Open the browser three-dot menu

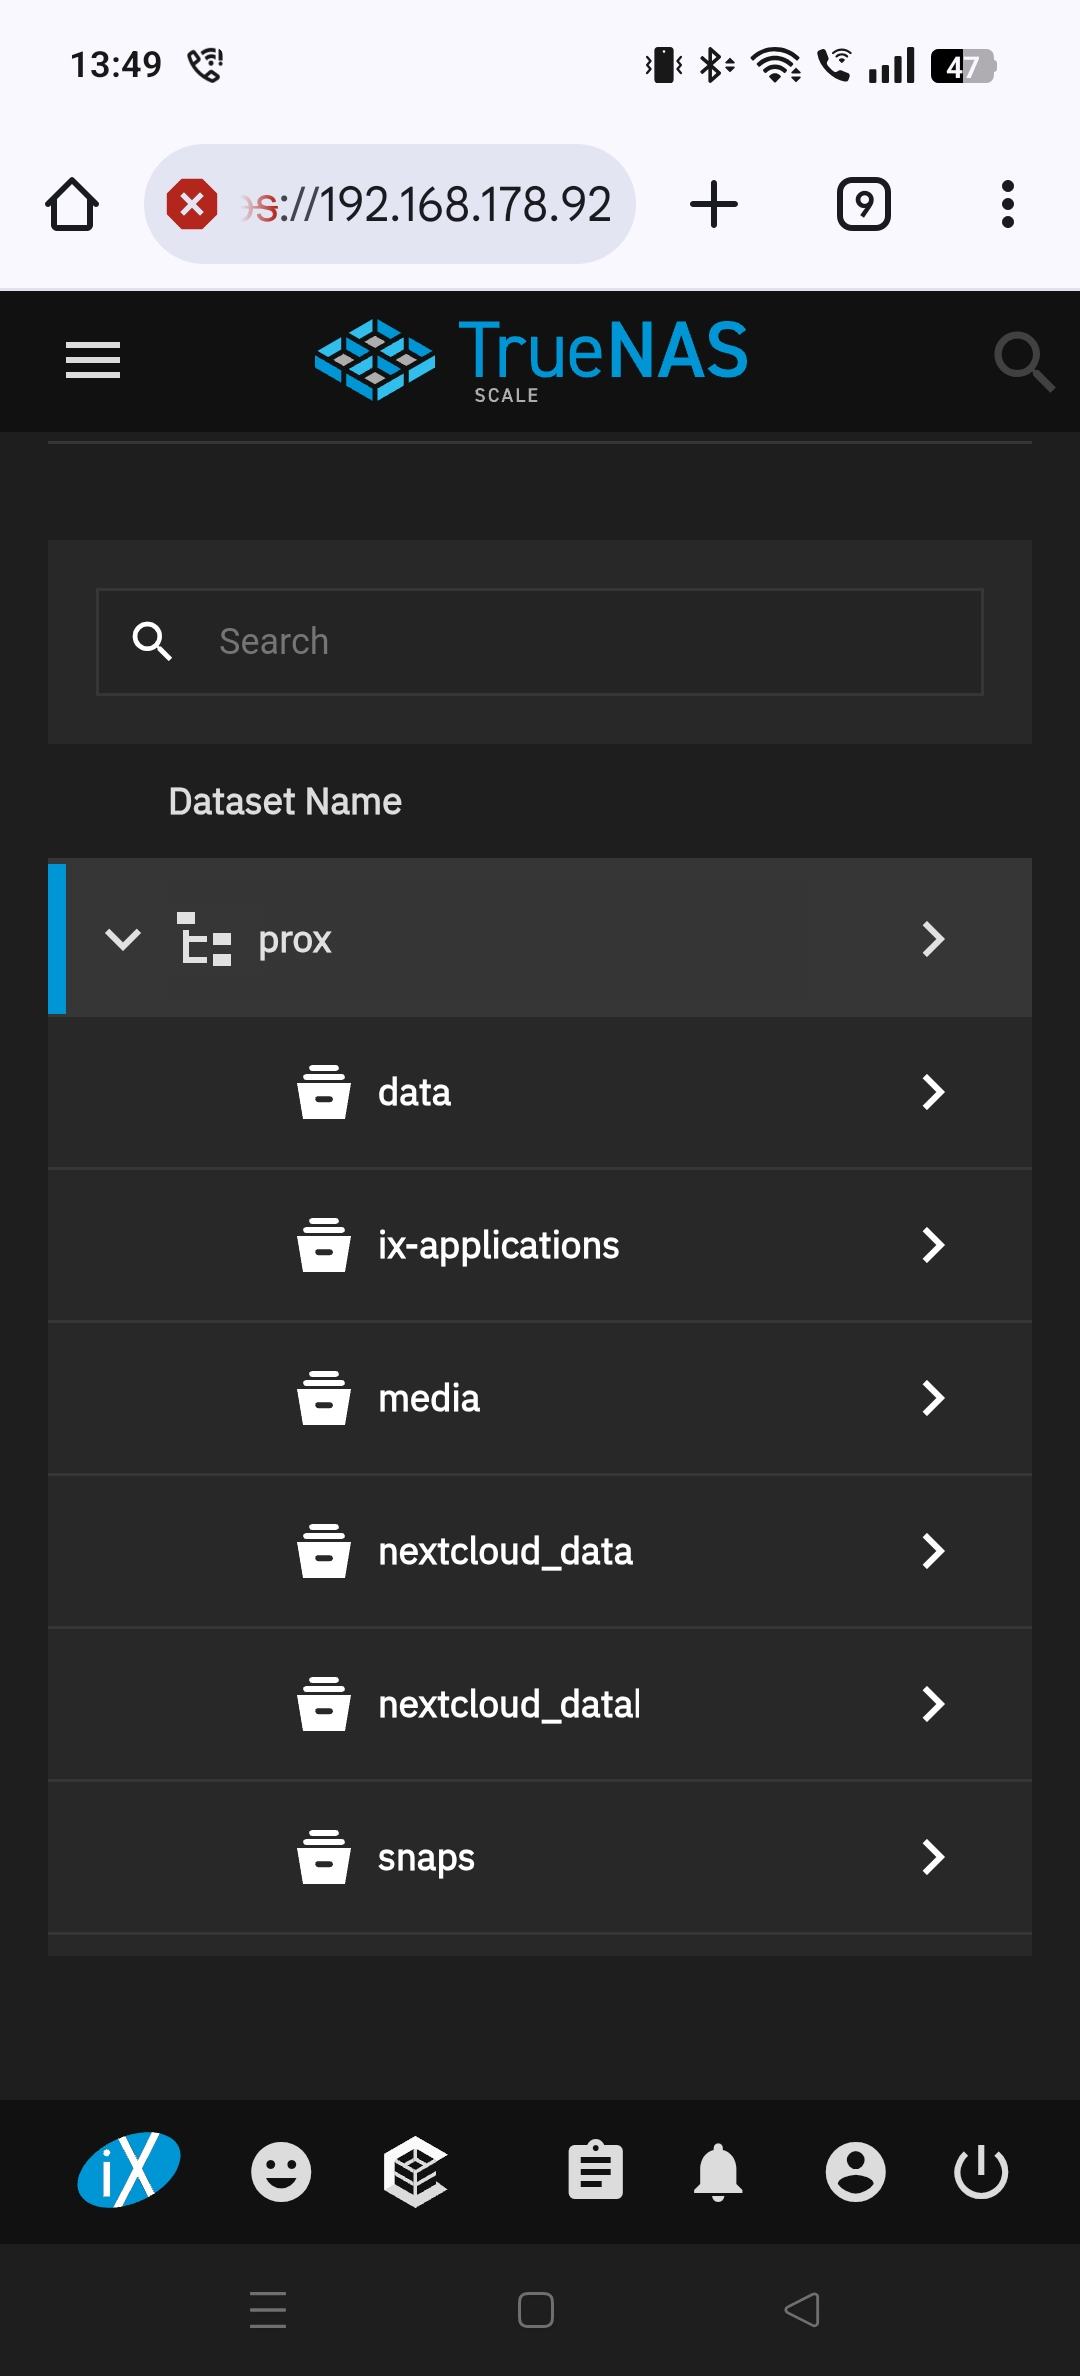tap(1008, 204)
